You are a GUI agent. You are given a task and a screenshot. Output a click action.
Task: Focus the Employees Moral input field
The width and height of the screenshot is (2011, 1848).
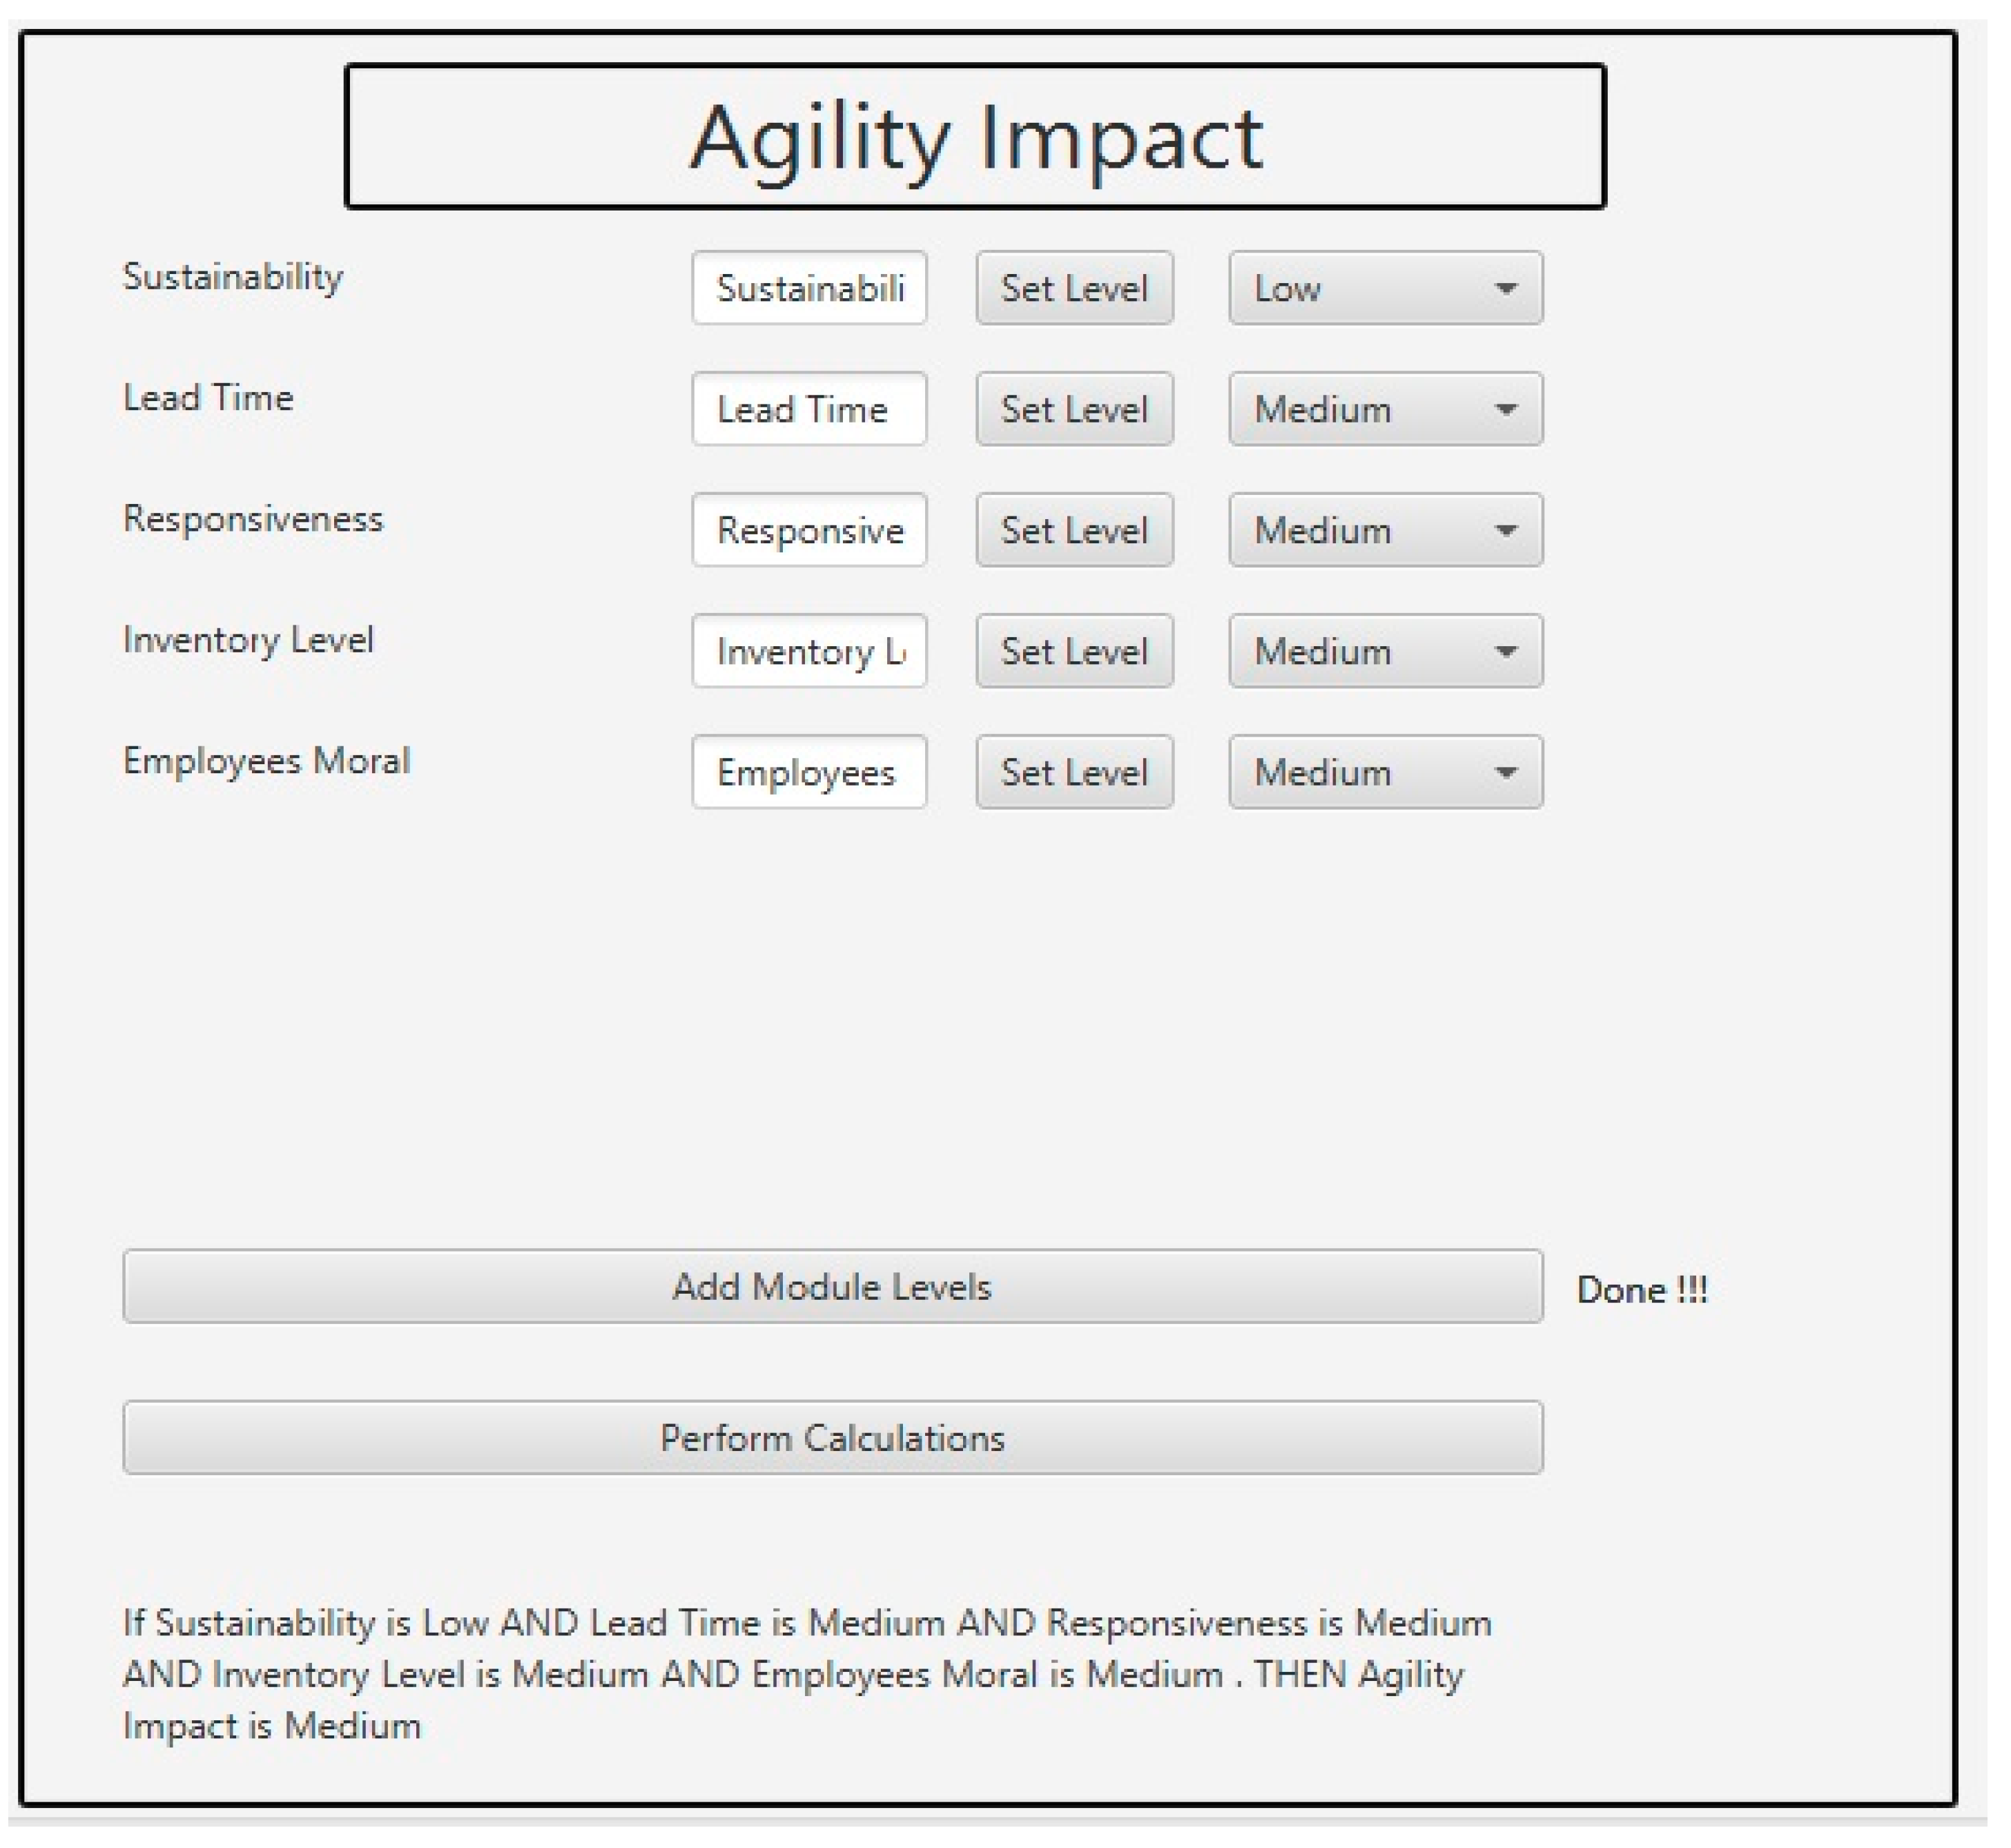[809, 772]
